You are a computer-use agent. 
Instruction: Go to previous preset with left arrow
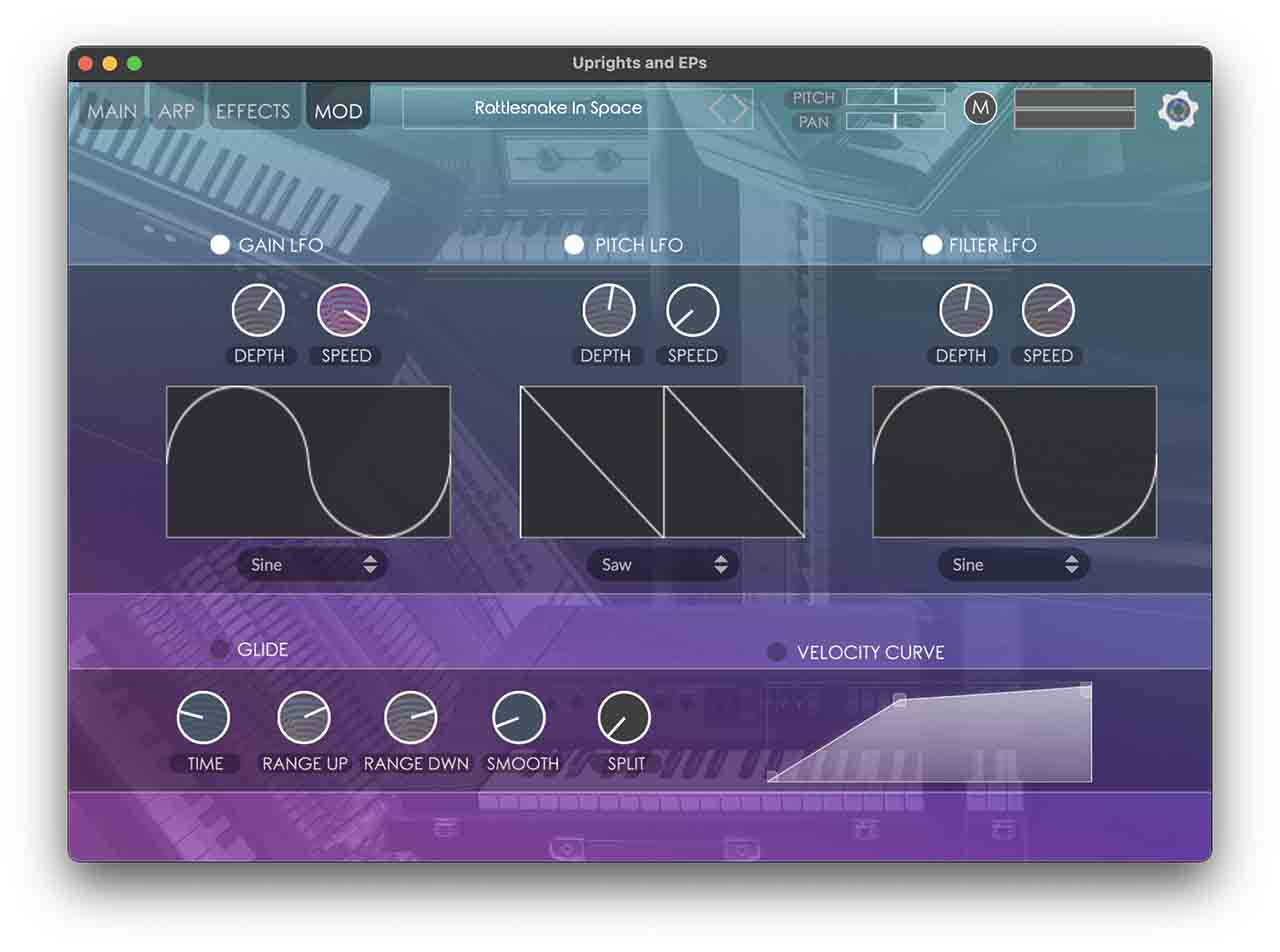coord(717,109)
